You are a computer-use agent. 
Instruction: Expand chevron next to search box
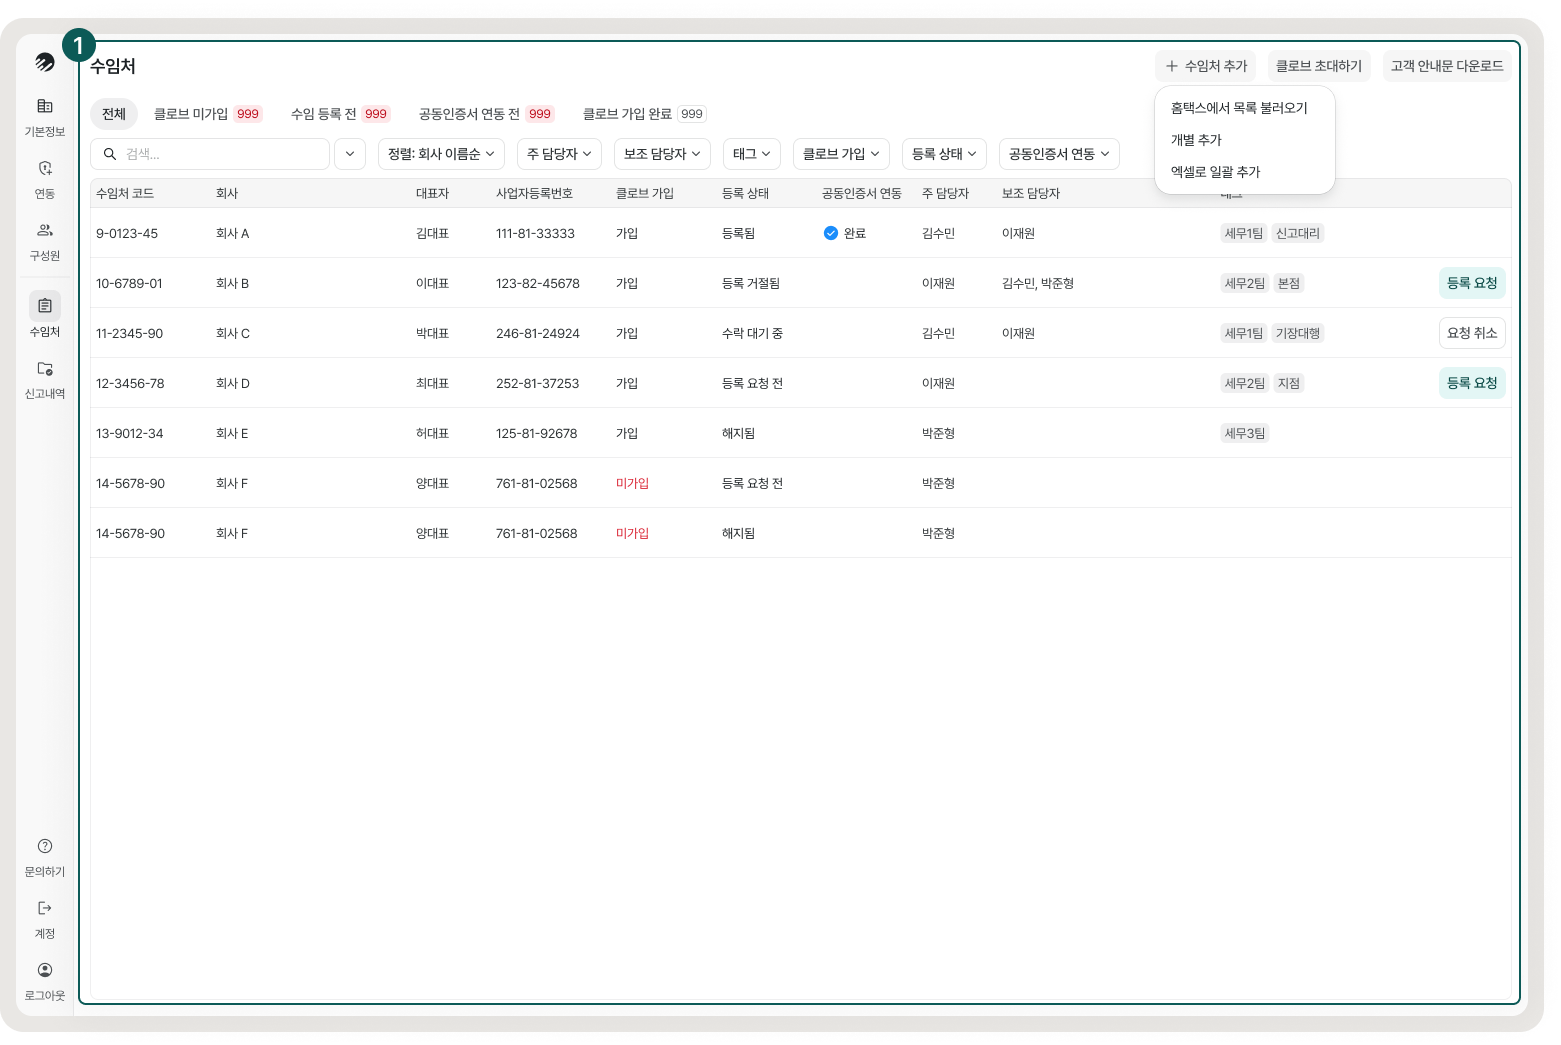click(x=350, y=154)
